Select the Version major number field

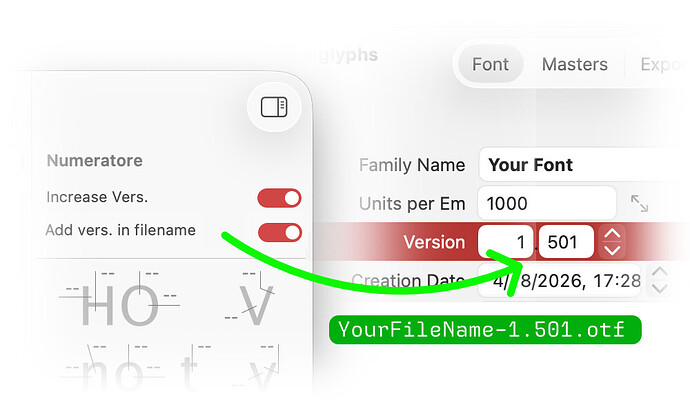506,242
